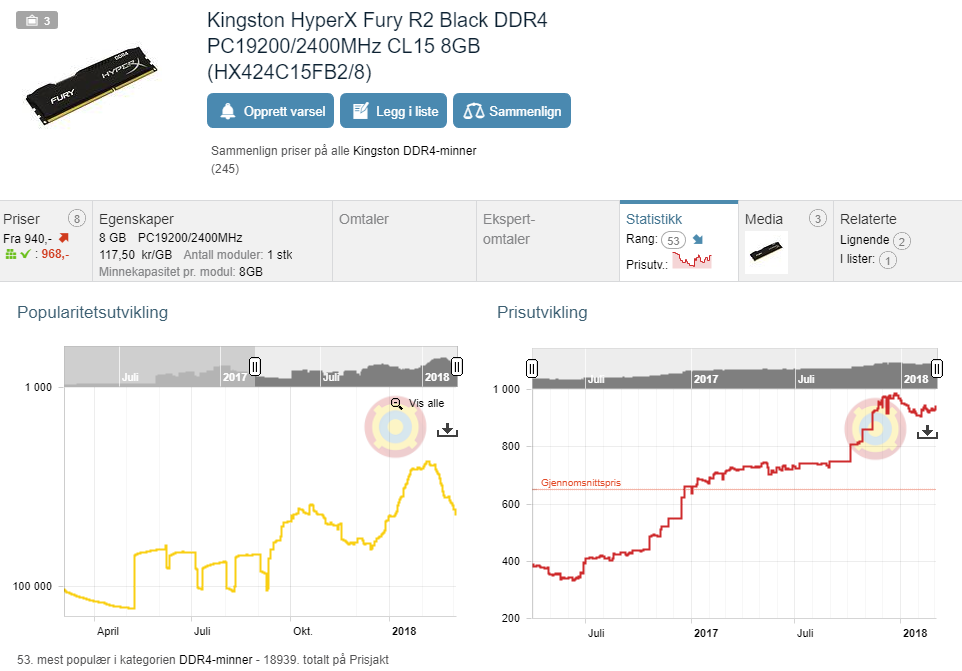Image resolution: width=962 pixels, height=671 pixels.
Task: Click the rank badge showing 53
Action: pos(673,240)
